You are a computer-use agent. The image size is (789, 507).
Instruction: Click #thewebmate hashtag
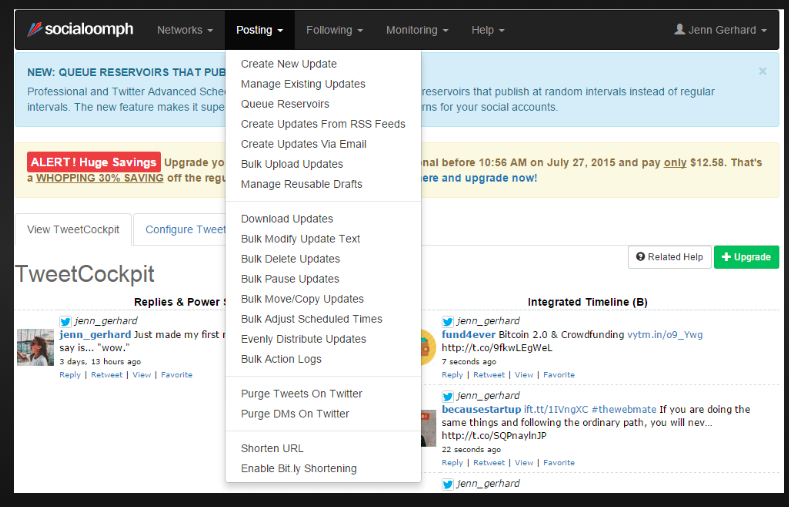click(624, 409)
